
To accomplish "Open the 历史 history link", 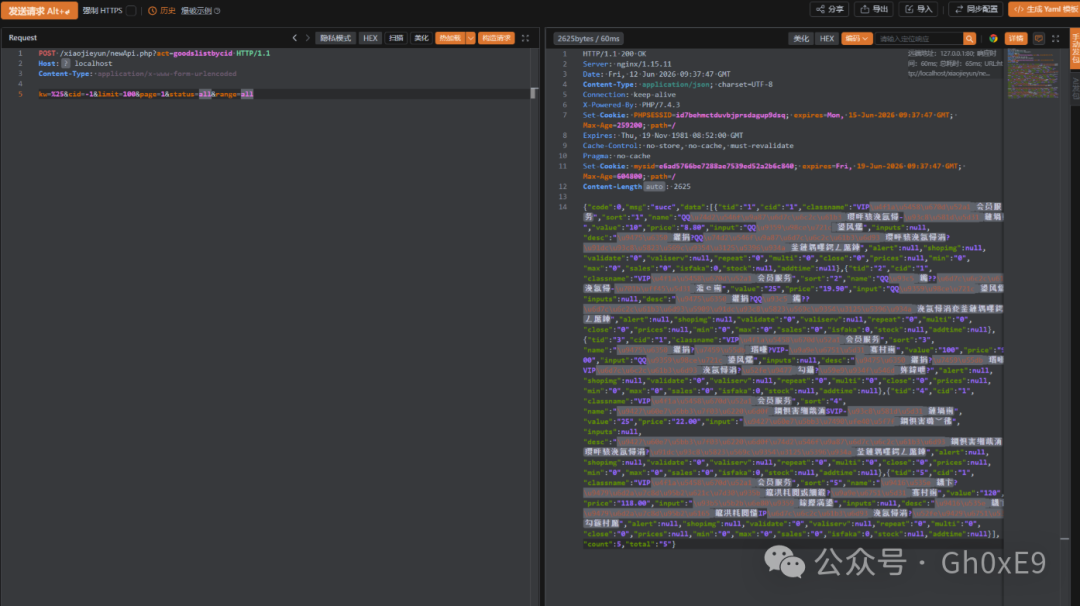I will 167,10.
